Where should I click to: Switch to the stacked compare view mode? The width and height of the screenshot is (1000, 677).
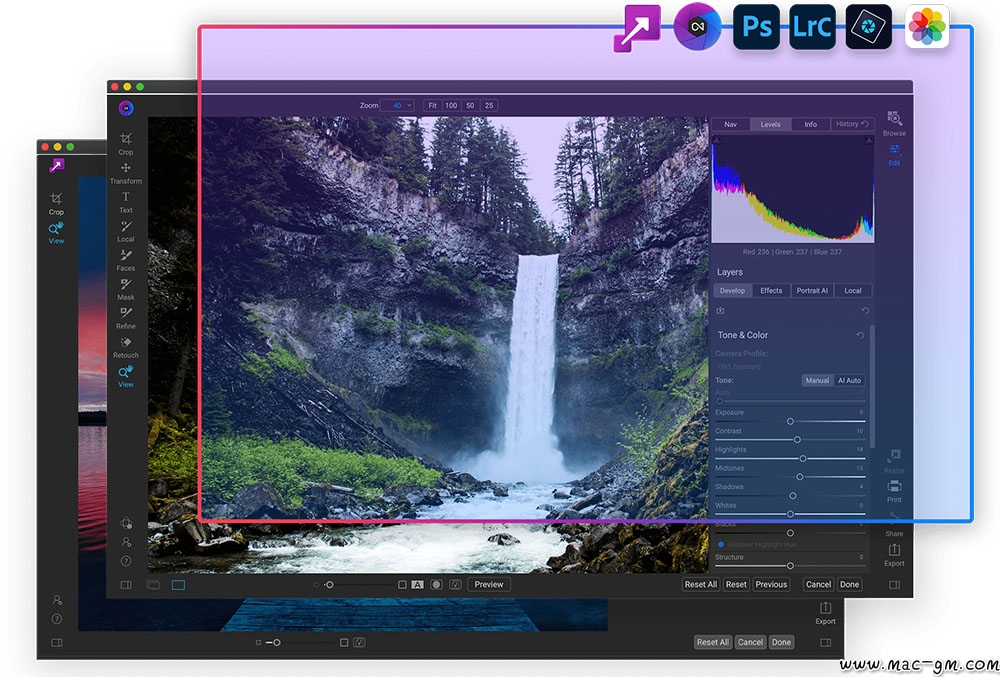tap(153, 585)
